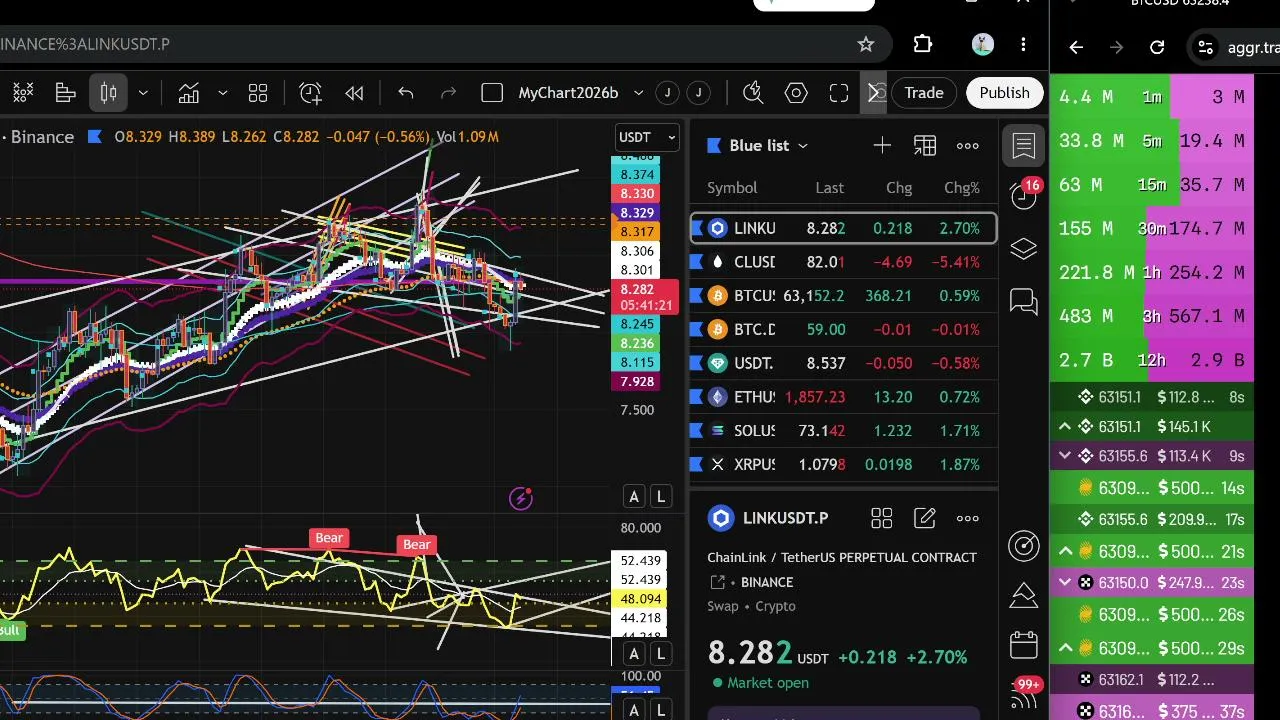Bookmark this page with the star icon
Screen dimensions: 1280x720
click(x=866, y=44)
